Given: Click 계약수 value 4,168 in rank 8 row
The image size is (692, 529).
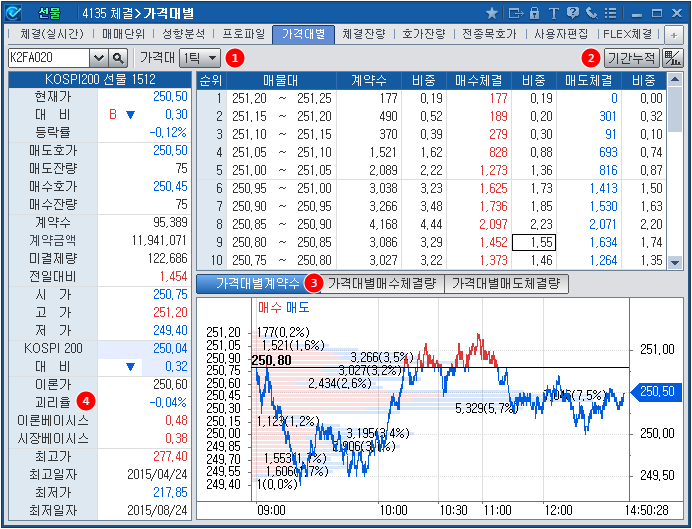Looking at the screenshot, I should [x=383, y=225].
